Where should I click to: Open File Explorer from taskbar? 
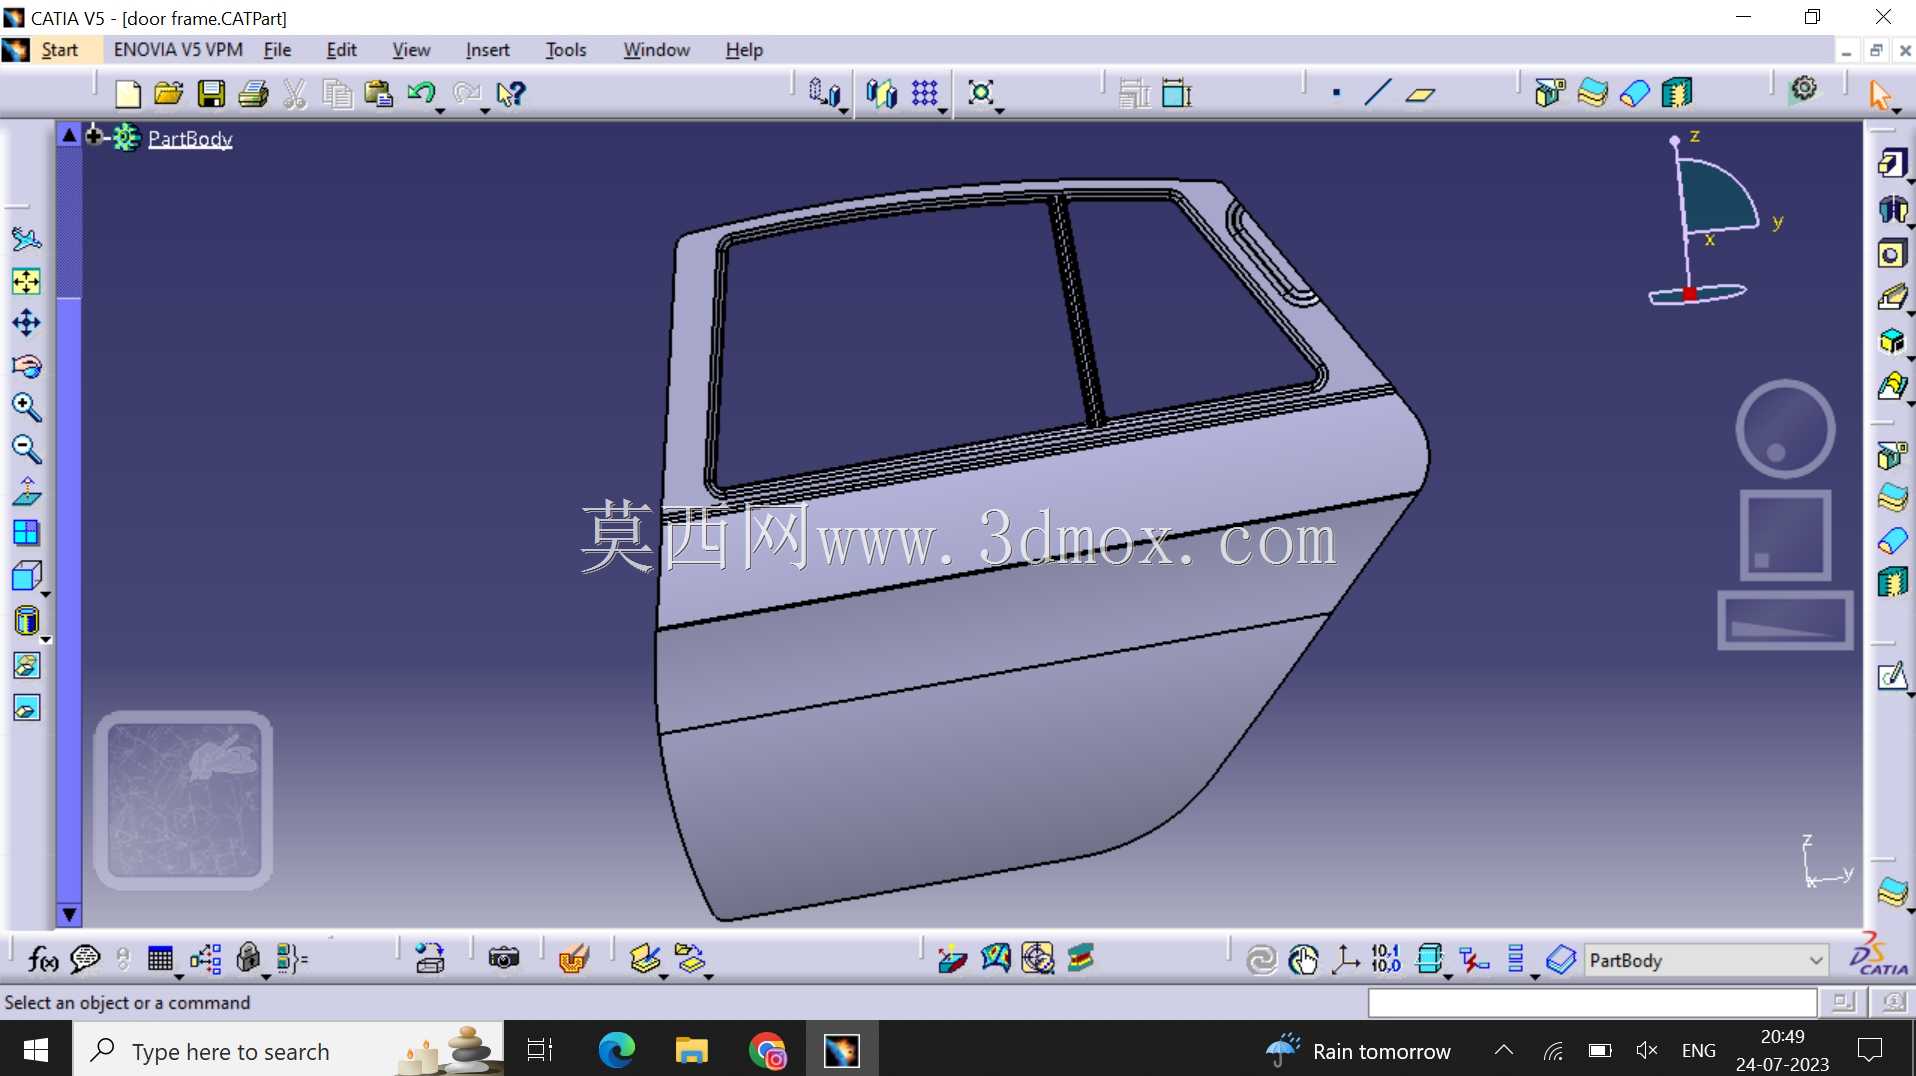click(x=691, y=1050)
